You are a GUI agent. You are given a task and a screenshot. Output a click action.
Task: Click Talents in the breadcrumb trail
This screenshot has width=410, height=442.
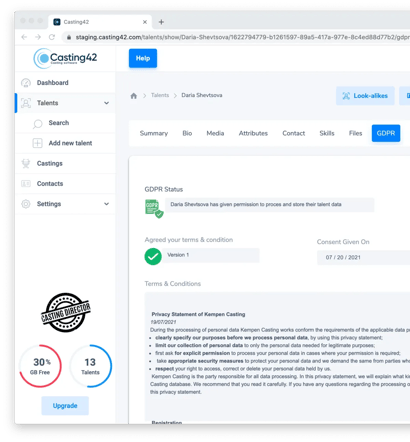(160, 95)
